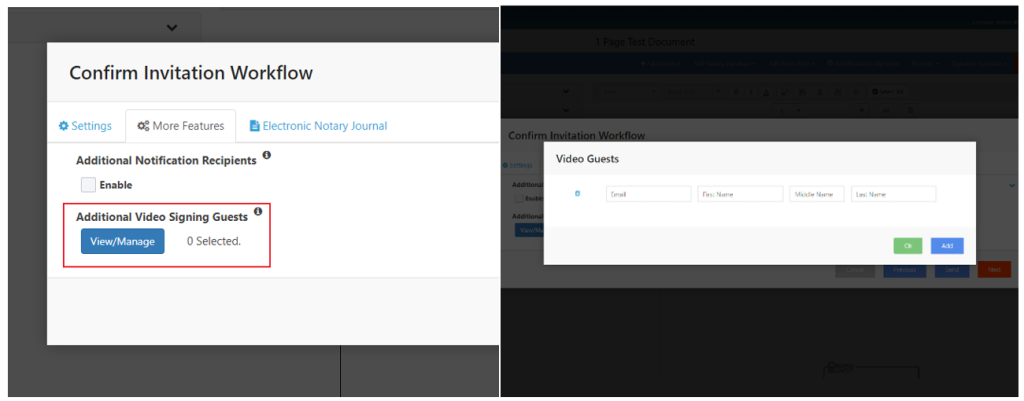The image size is (1024, 401).
Task: Click the Last Name input field
Action: pos(893,194)
